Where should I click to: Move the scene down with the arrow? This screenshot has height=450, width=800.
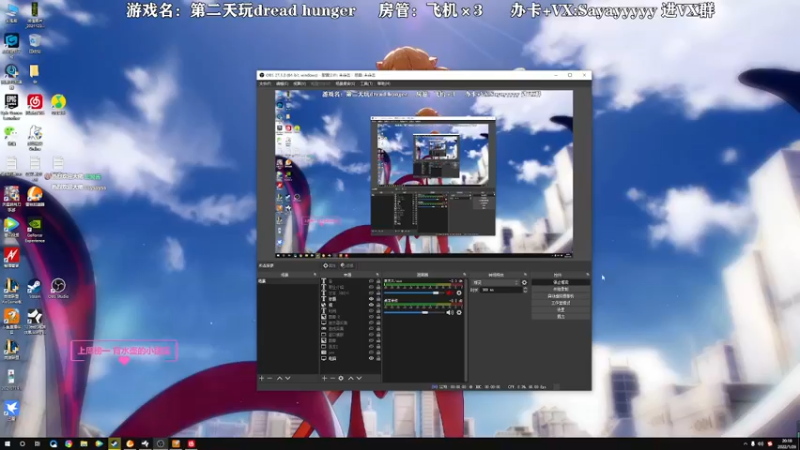point(288,378)
